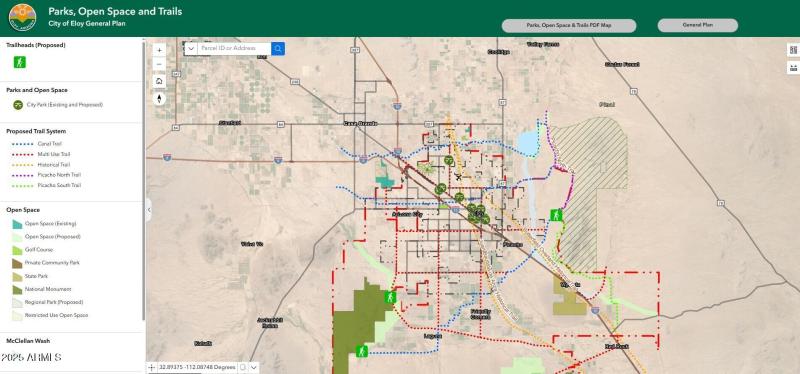Open the General Plan button
The image size is (800, 374).
[697, 26]
